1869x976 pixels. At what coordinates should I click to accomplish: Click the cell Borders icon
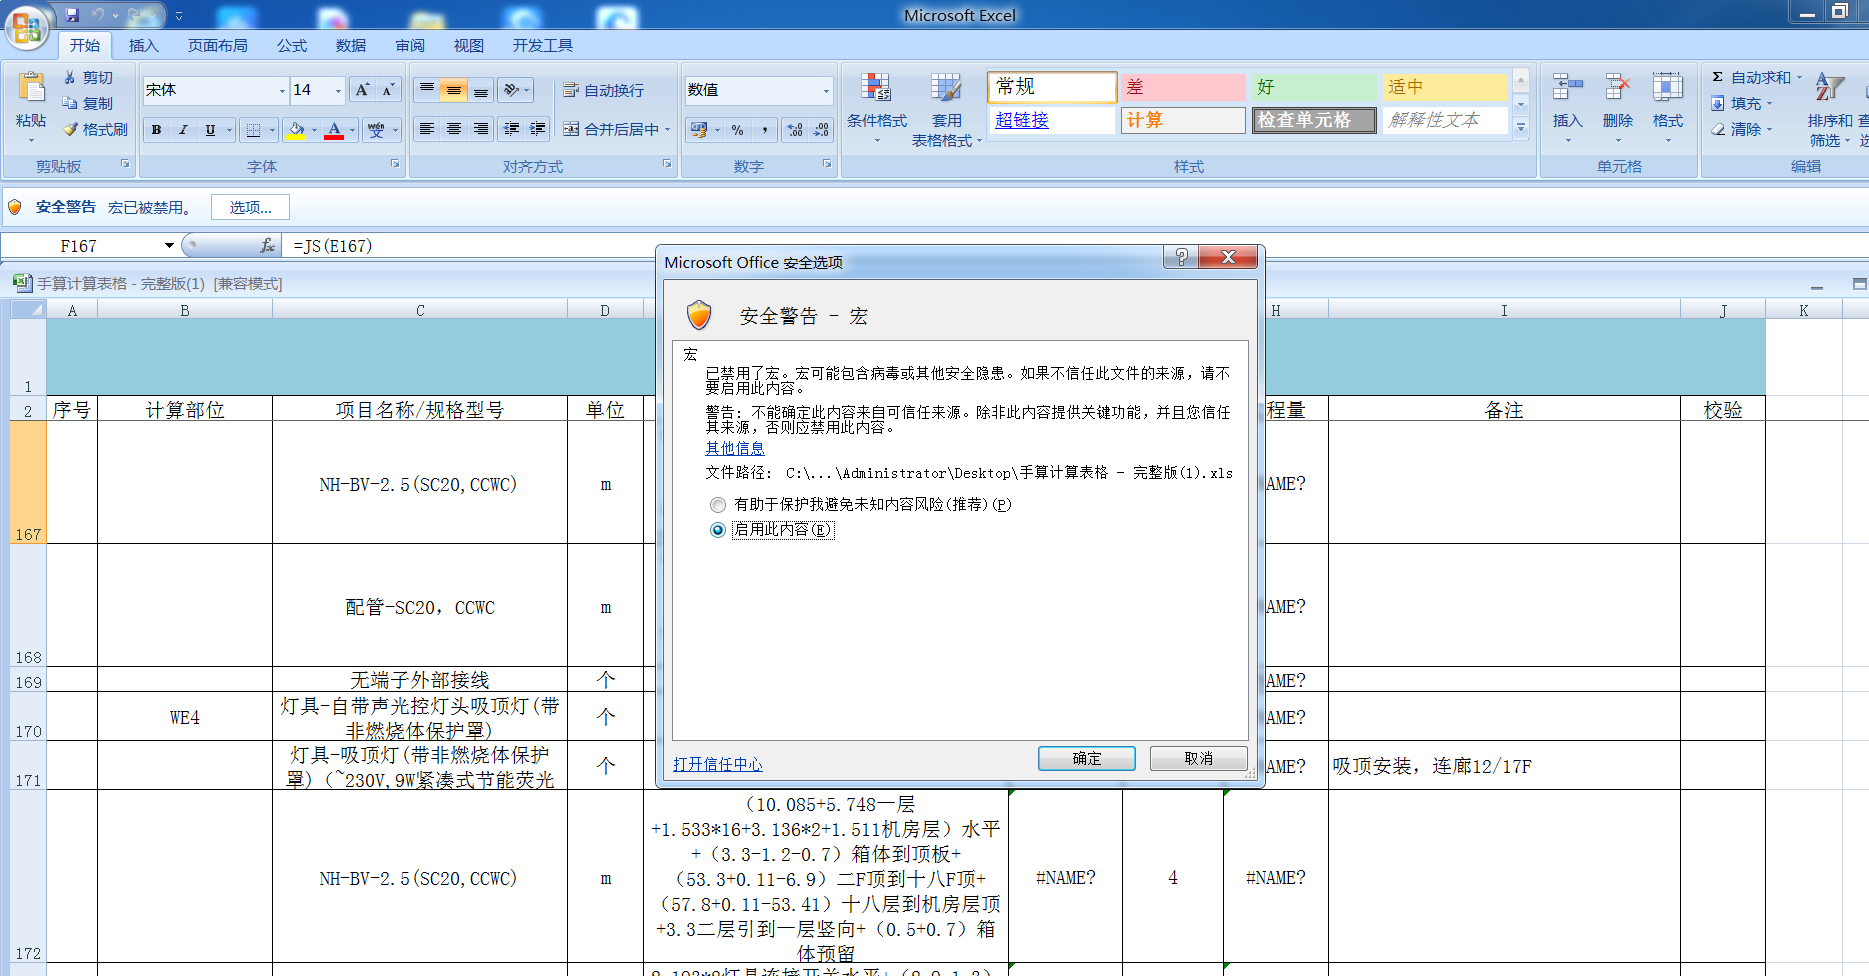click(253, 130)
